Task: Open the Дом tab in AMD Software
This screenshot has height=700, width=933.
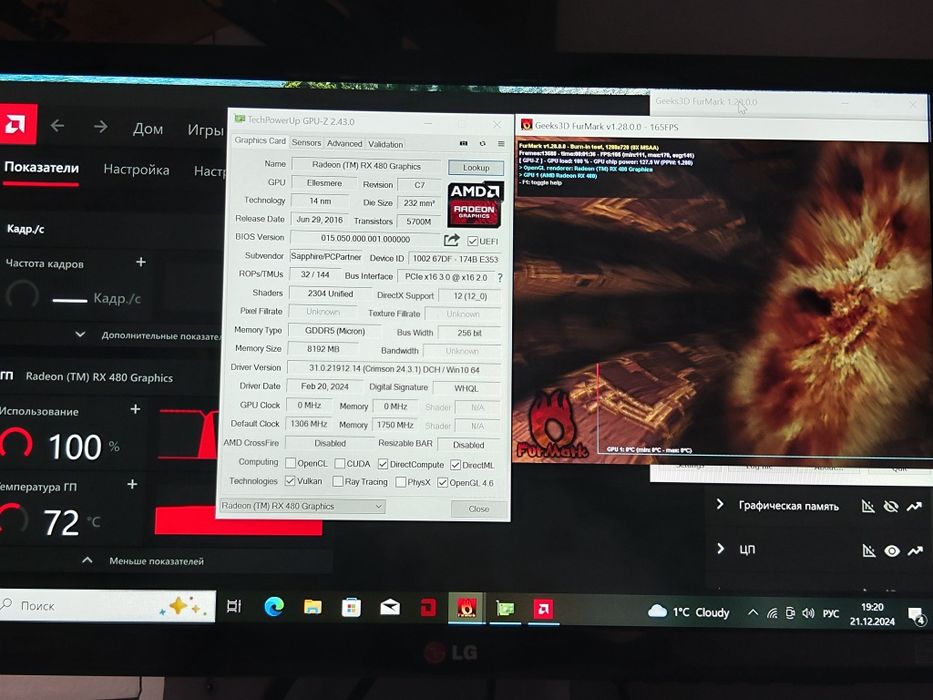Action: click(x=148, y=129)
